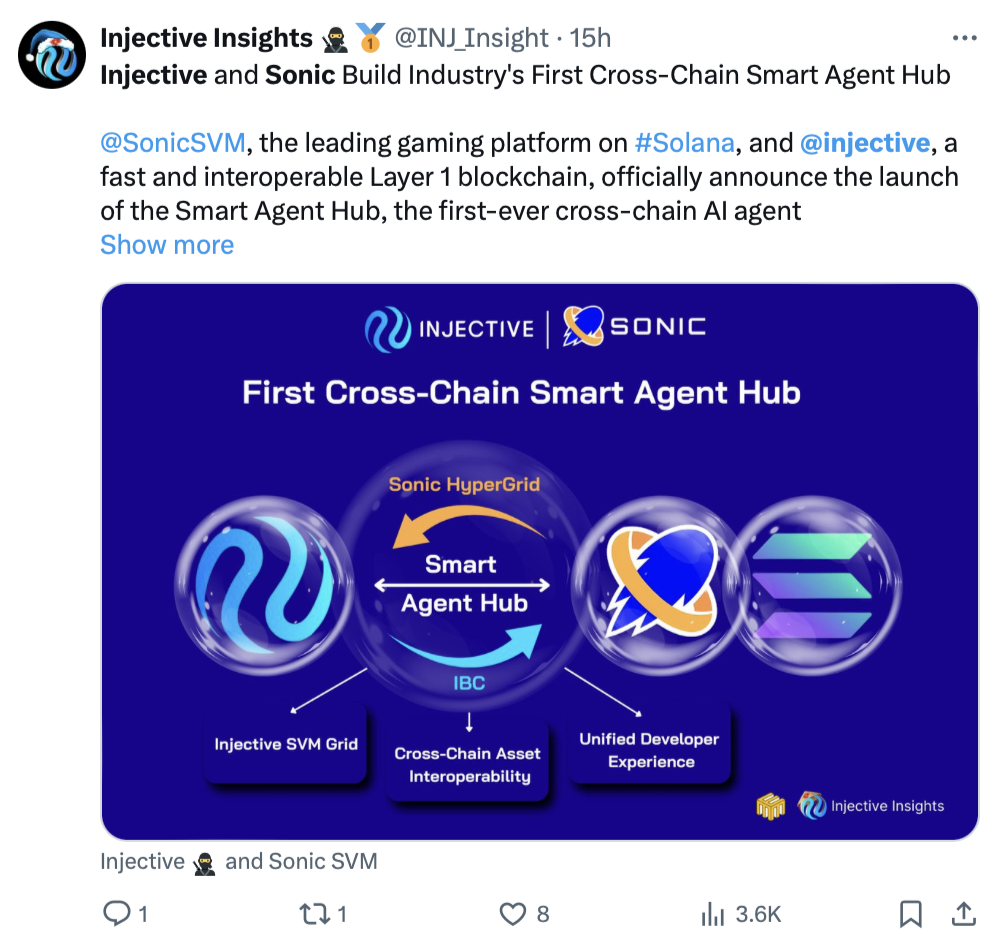Open the @injective mention link
The height and width of the screenshot is (948, 1005).
click(x=865, y=143)
